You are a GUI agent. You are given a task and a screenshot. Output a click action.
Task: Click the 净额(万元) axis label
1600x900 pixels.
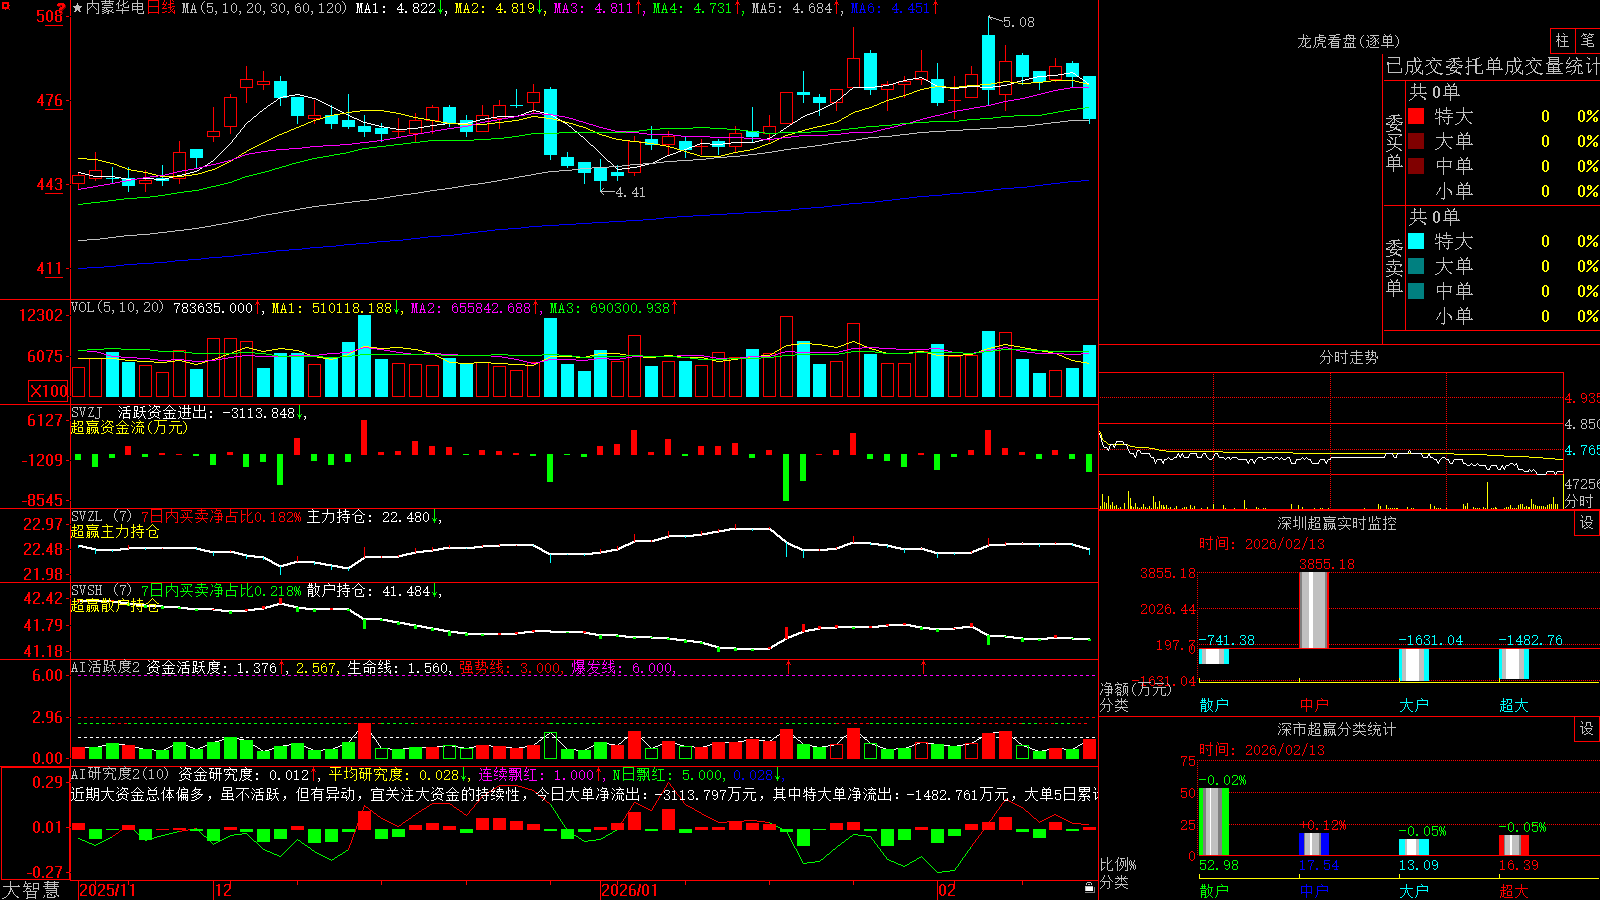(1136, 689)
